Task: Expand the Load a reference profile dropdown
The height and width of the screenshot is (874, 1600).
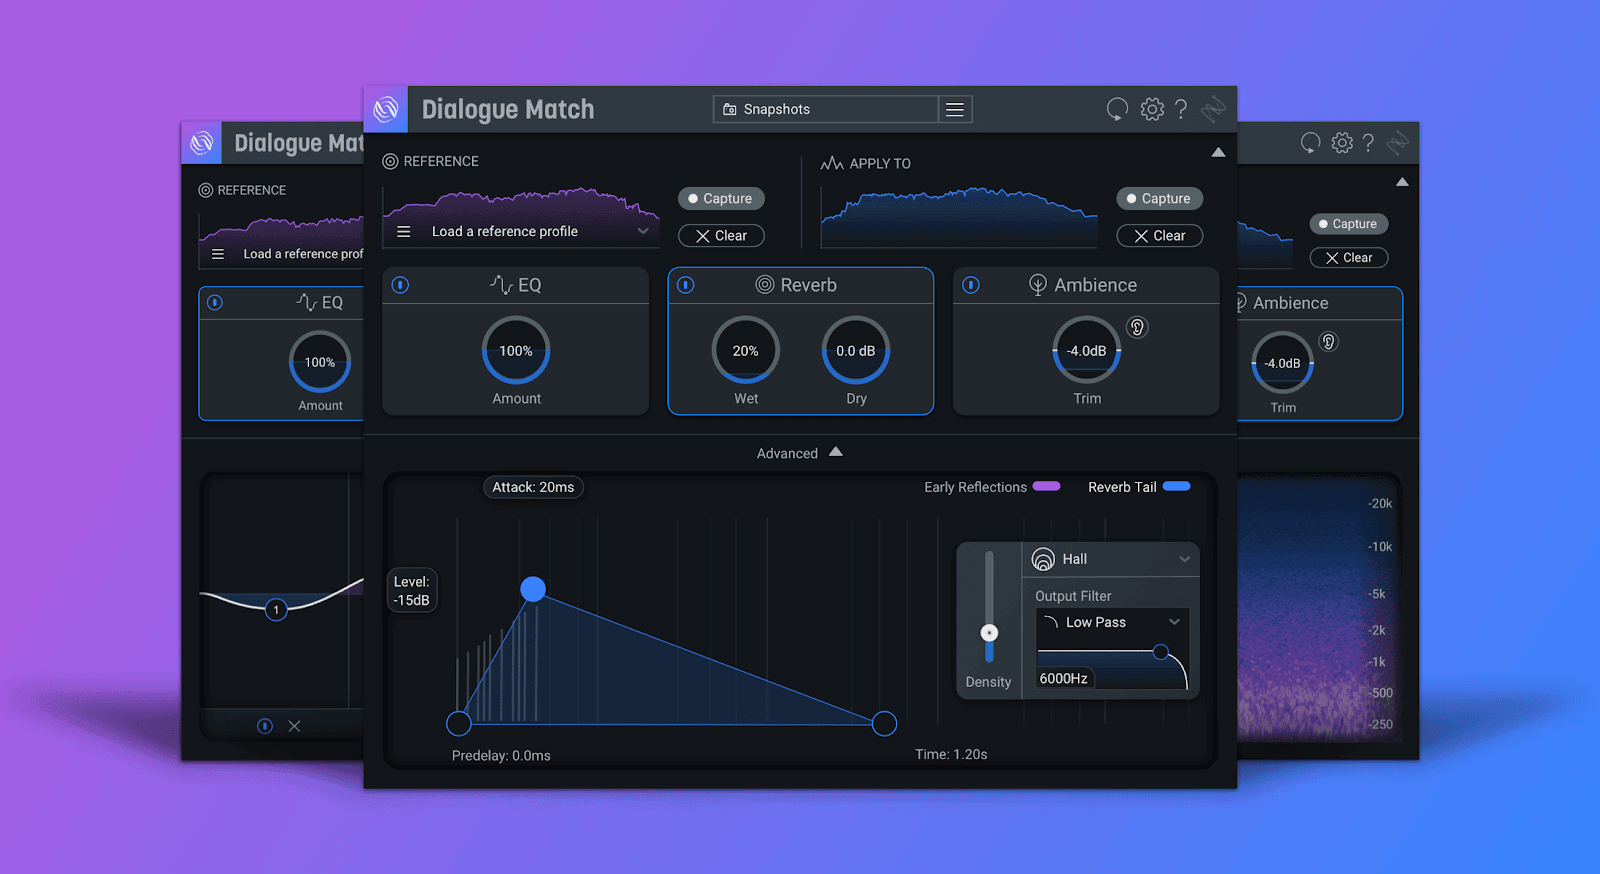Action: (643, 231)
